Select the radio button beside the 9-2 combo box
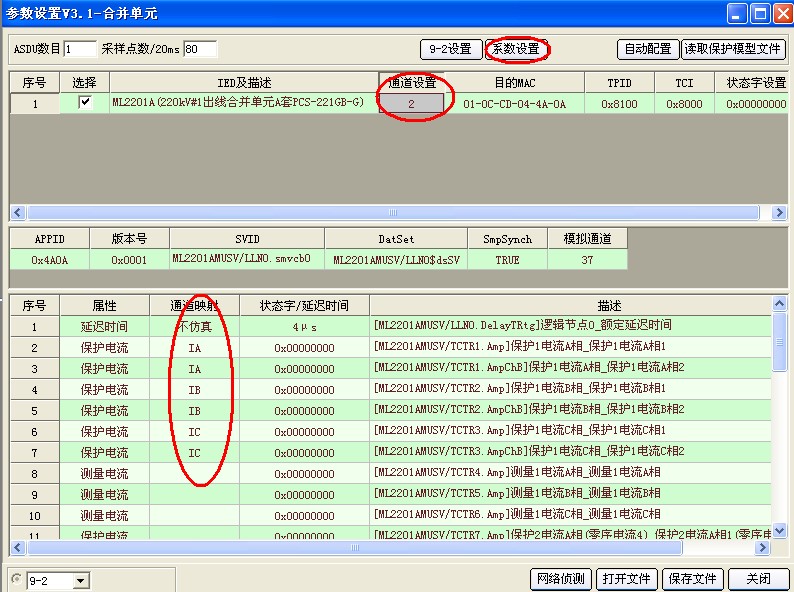Viewport: 794px width, 592px height. pyautogui.click(x=15, y=579)
